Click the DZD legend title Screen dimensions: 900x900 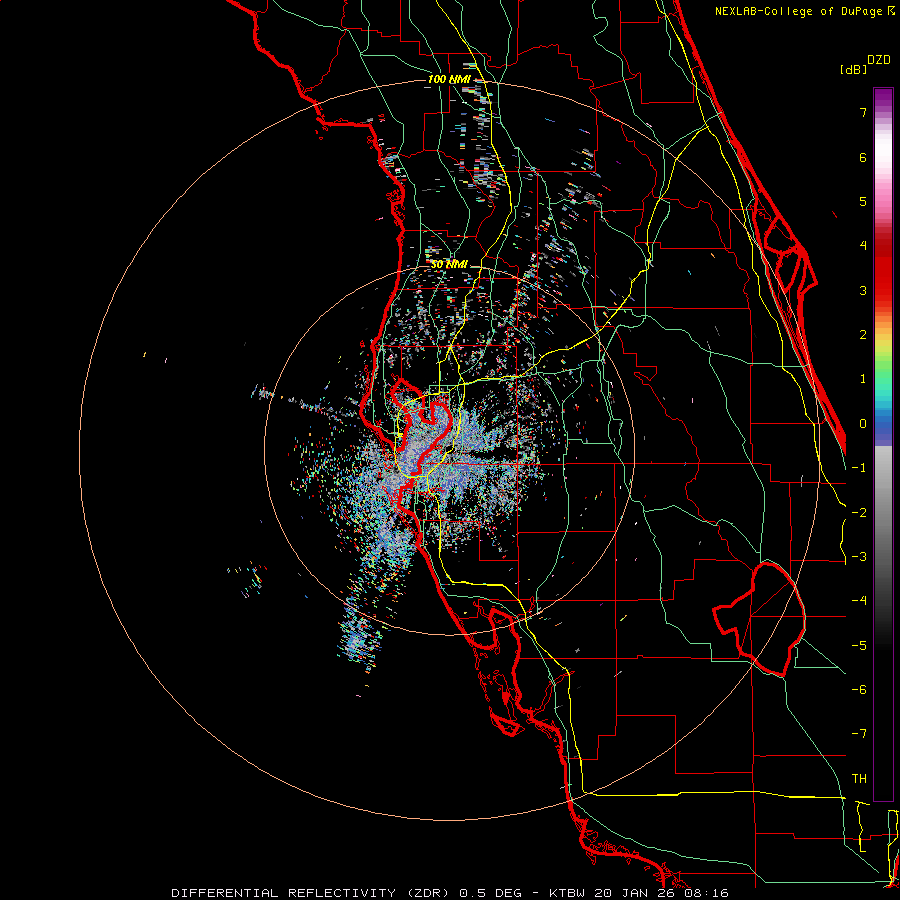pyautogui.click(x=879, y=60)
